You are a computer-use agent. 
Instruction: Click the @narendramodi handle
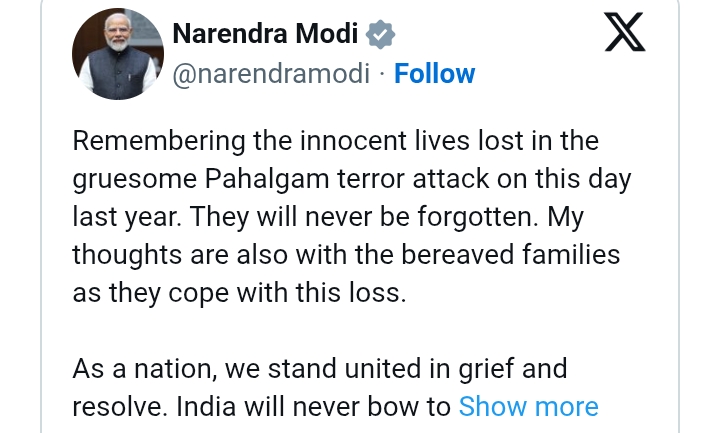(x=272, y=74)
